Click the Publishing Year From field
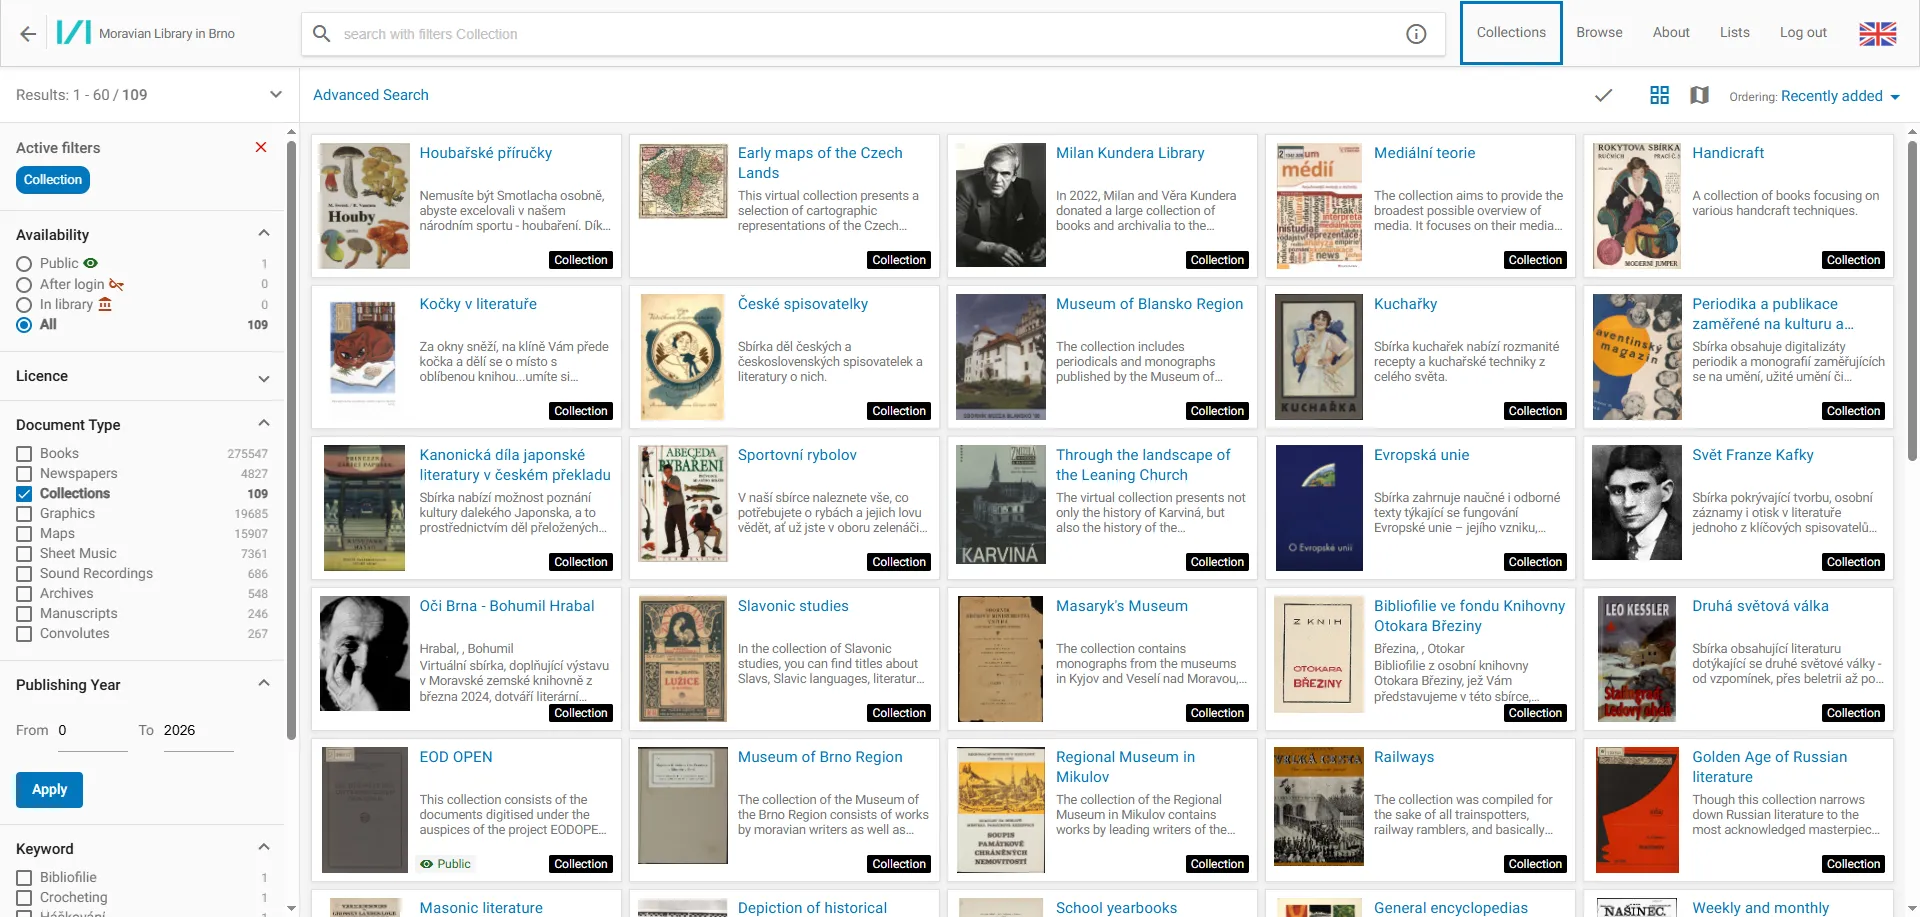The image size is (1920, 917). 92,731
